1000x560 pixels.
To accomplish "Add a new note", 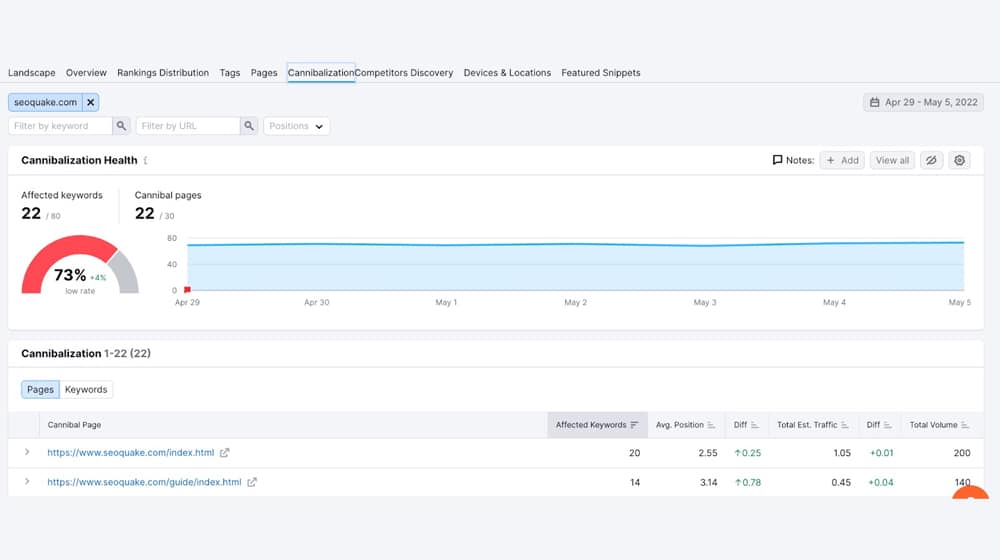I will [x=842, y=160].
